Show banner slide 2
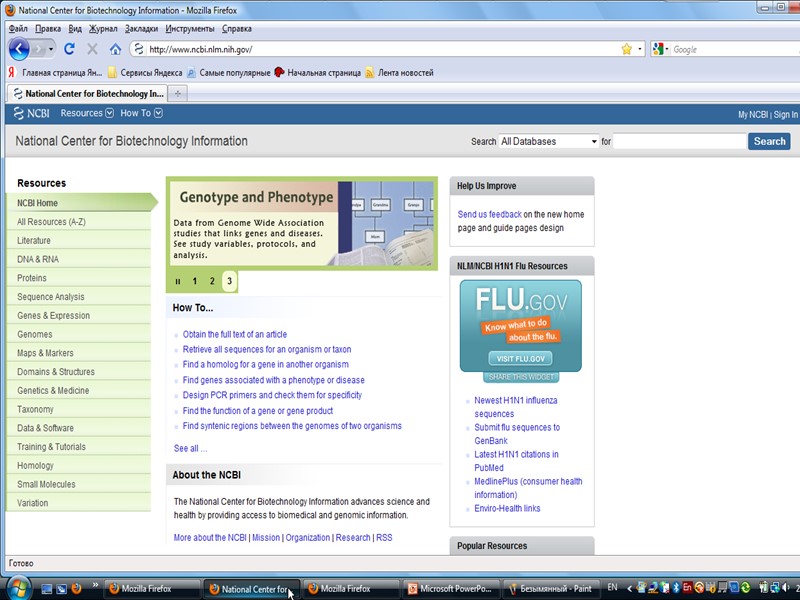This screenshot has width=800, height=600. point(212,281)
